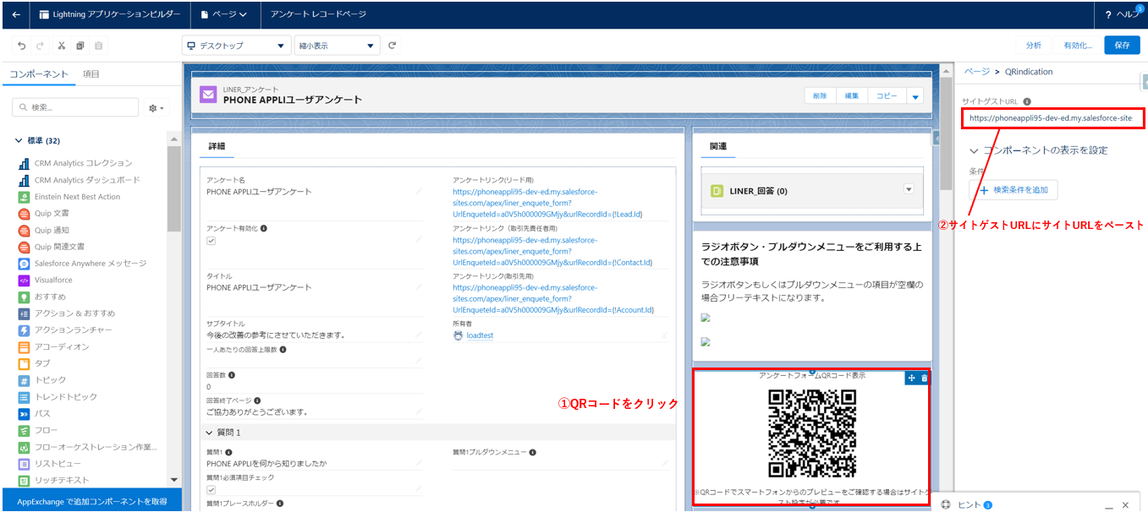1148x512 pixels.
Task: Toggle 質問1必須項目チェック checkbox
Action: click(x=212, y=490)
